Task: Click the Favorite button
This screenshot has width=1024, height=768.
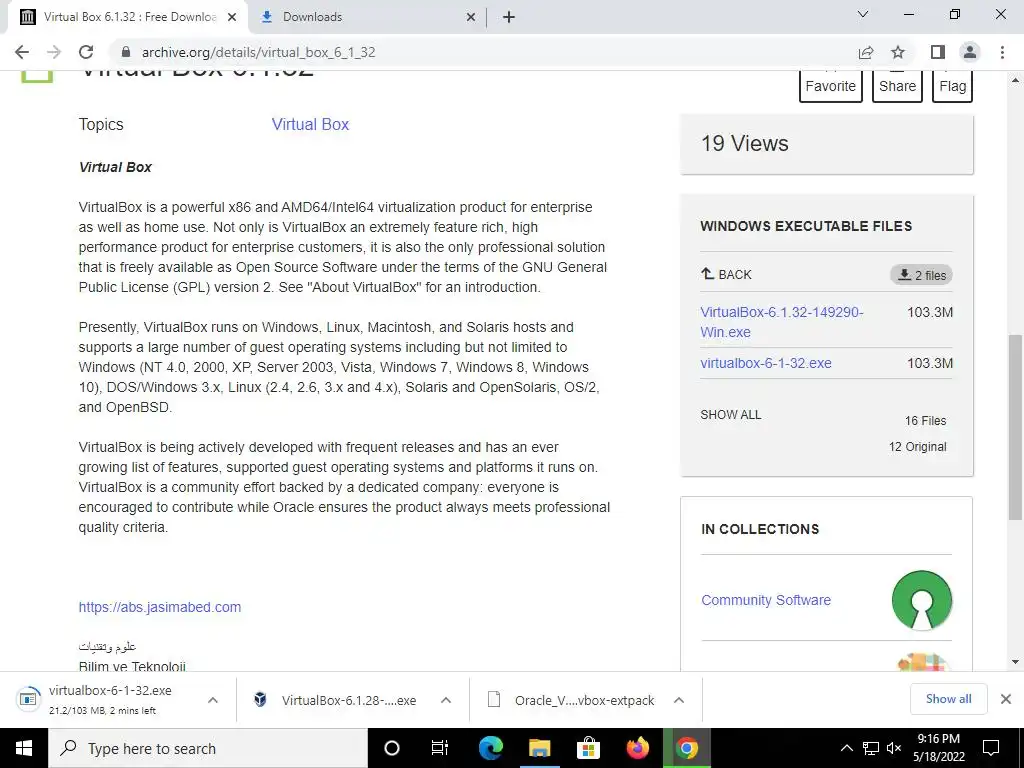Action: coord(831,86)
